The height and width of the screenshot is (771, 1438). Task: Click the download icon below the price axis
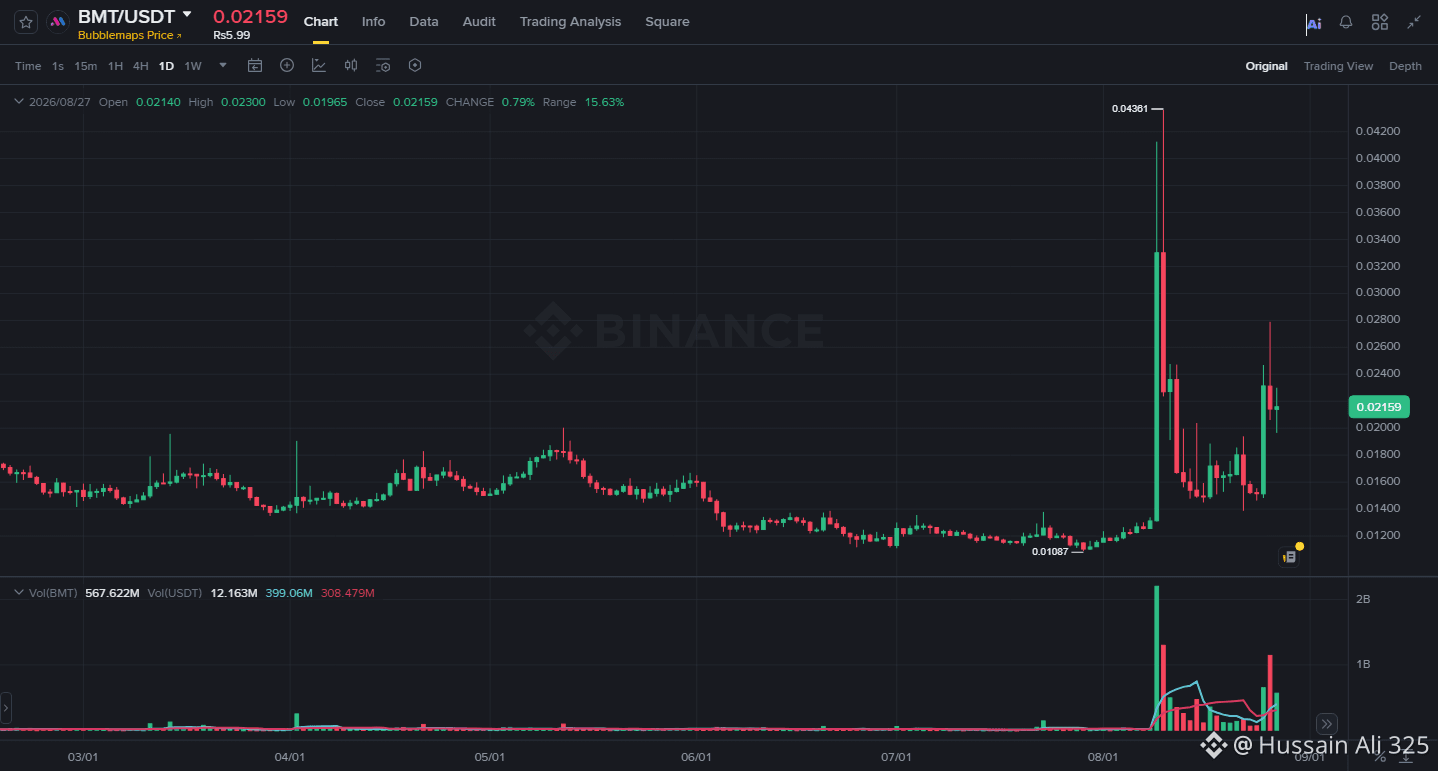[1406, 757]
